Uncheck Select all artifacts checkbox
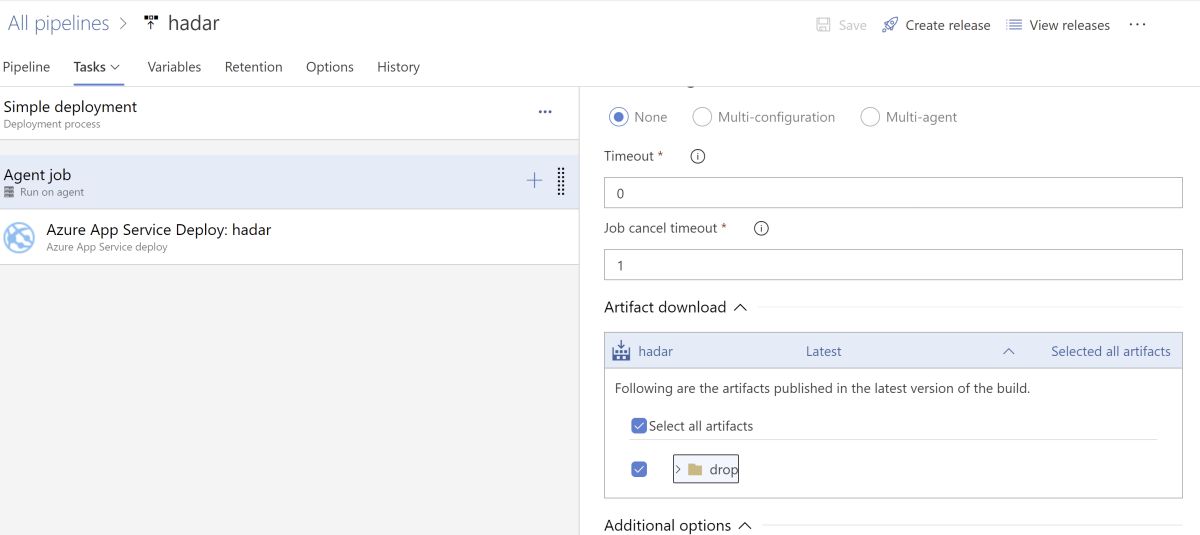 pyautogui.click(x=639, y=426)
